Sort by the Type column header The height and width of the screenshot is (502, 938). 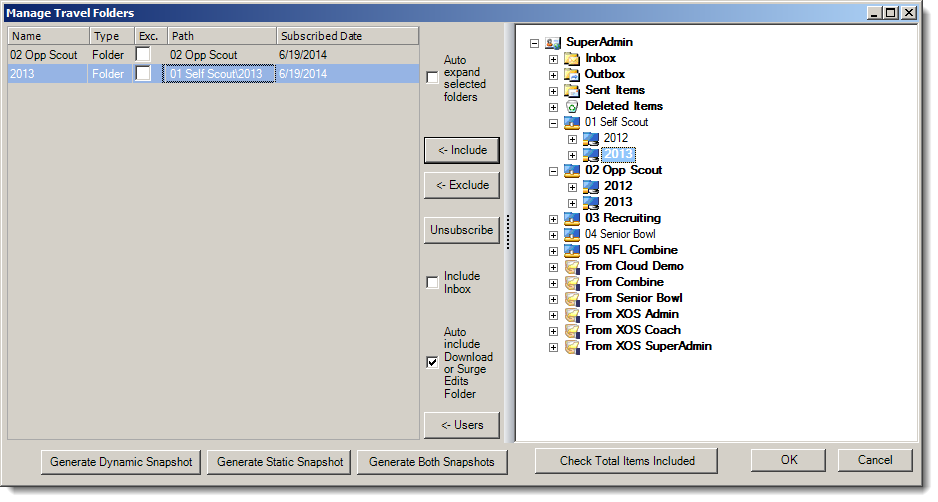[111, 36]
